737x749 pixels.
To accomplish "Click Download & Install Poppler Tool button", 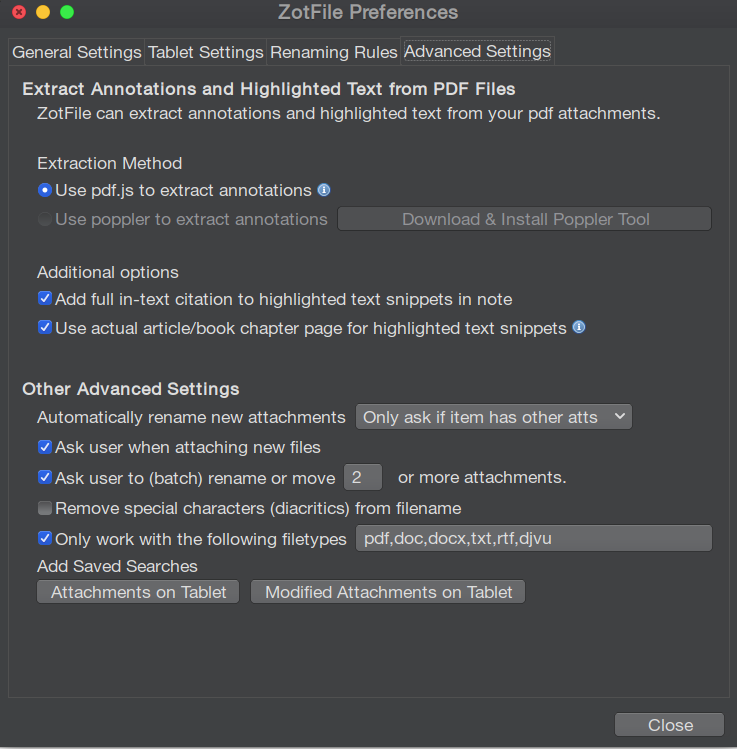I will point(524,219).
